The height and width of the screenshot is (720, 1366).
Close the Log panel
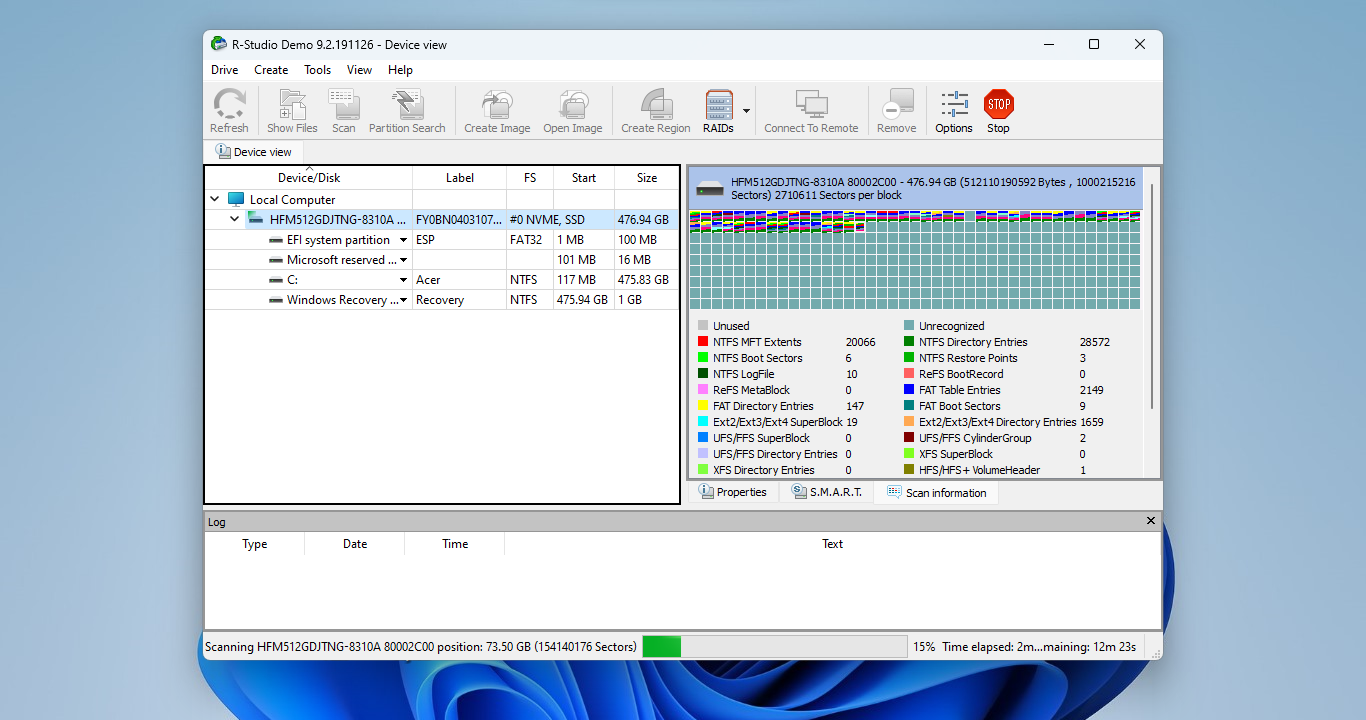tap(1151, 521)
